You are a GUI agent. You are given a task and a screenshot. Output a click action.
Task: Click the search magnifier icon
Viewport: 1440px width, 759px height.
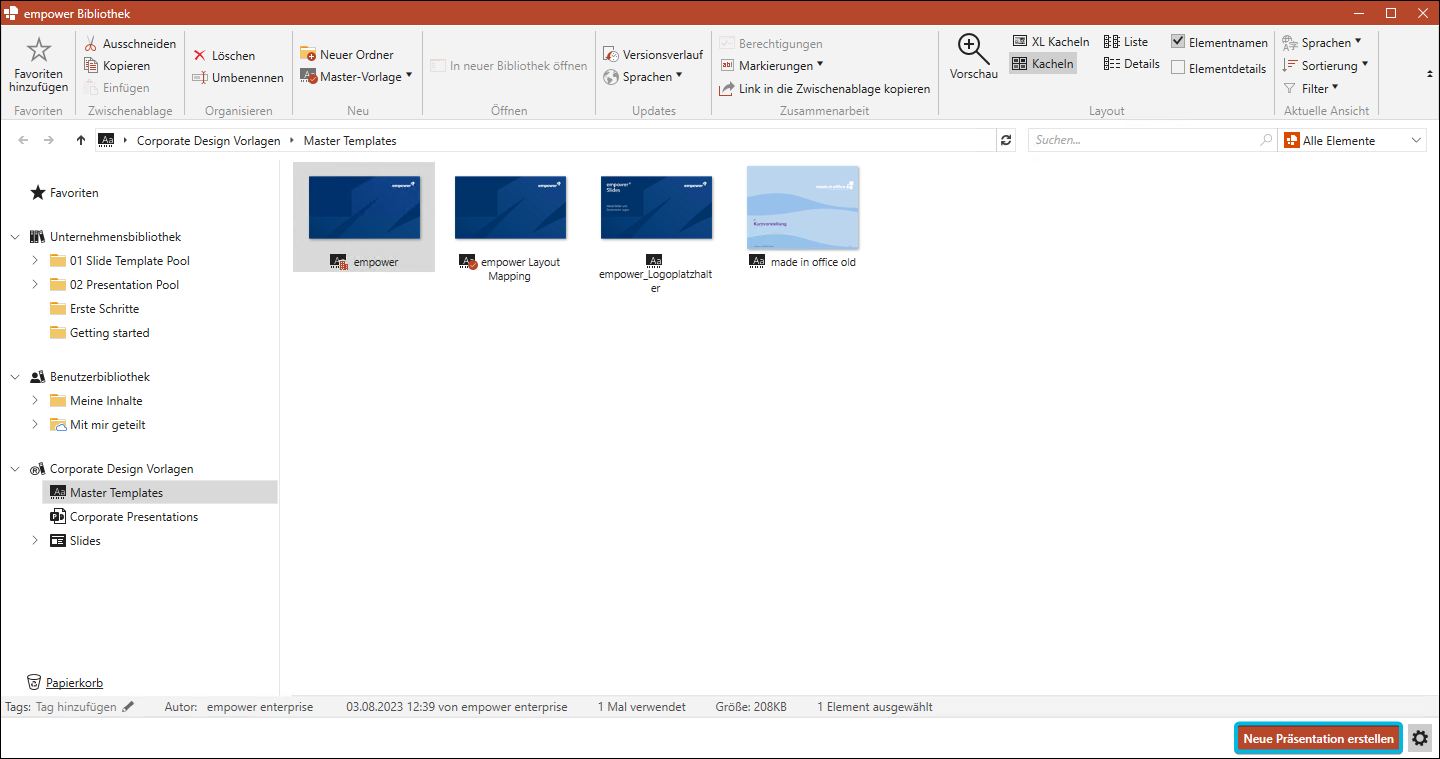pos(1267,141)
